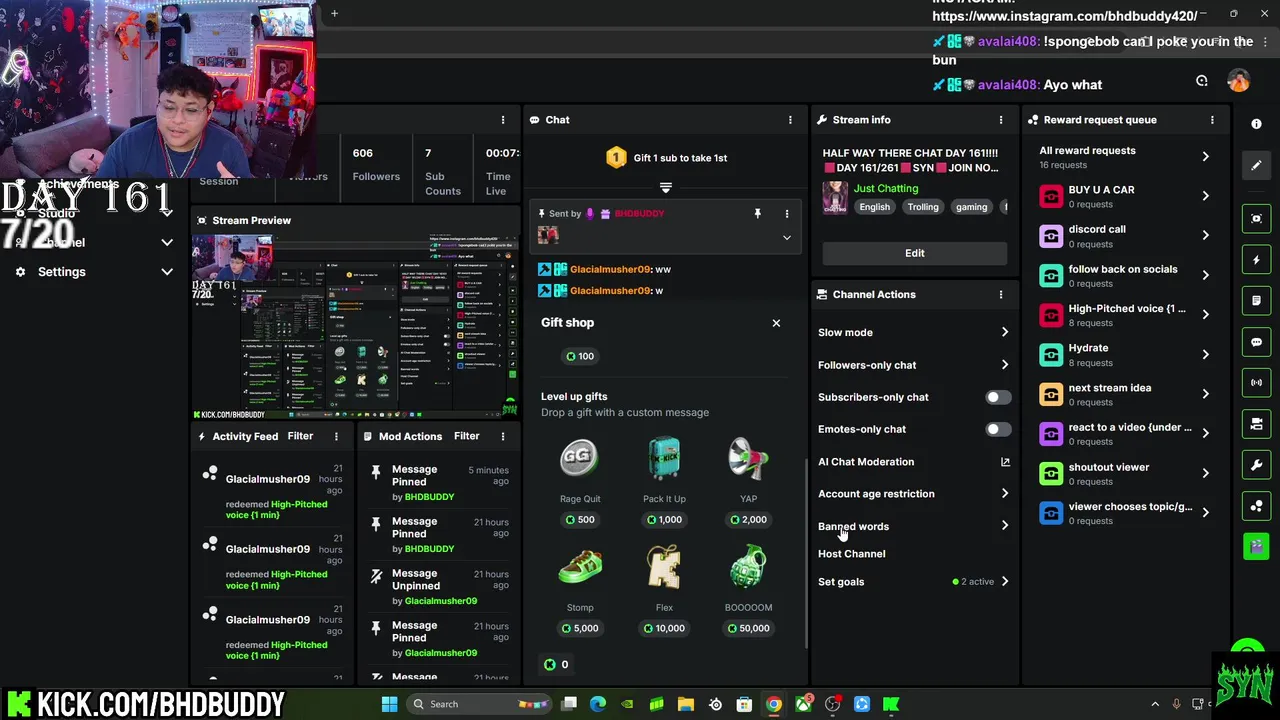Click the High-Pitched voice reward row

pos(1125,315)
